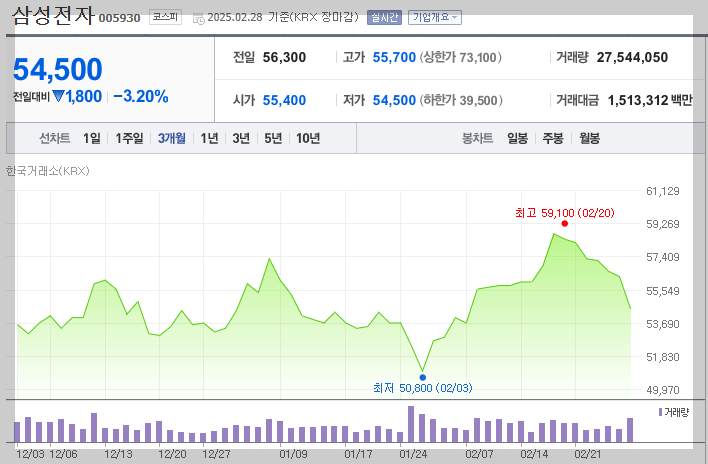The image size is (708, 464).
Task: Click the 01/24 date axis label
Action: click(413, 454)
